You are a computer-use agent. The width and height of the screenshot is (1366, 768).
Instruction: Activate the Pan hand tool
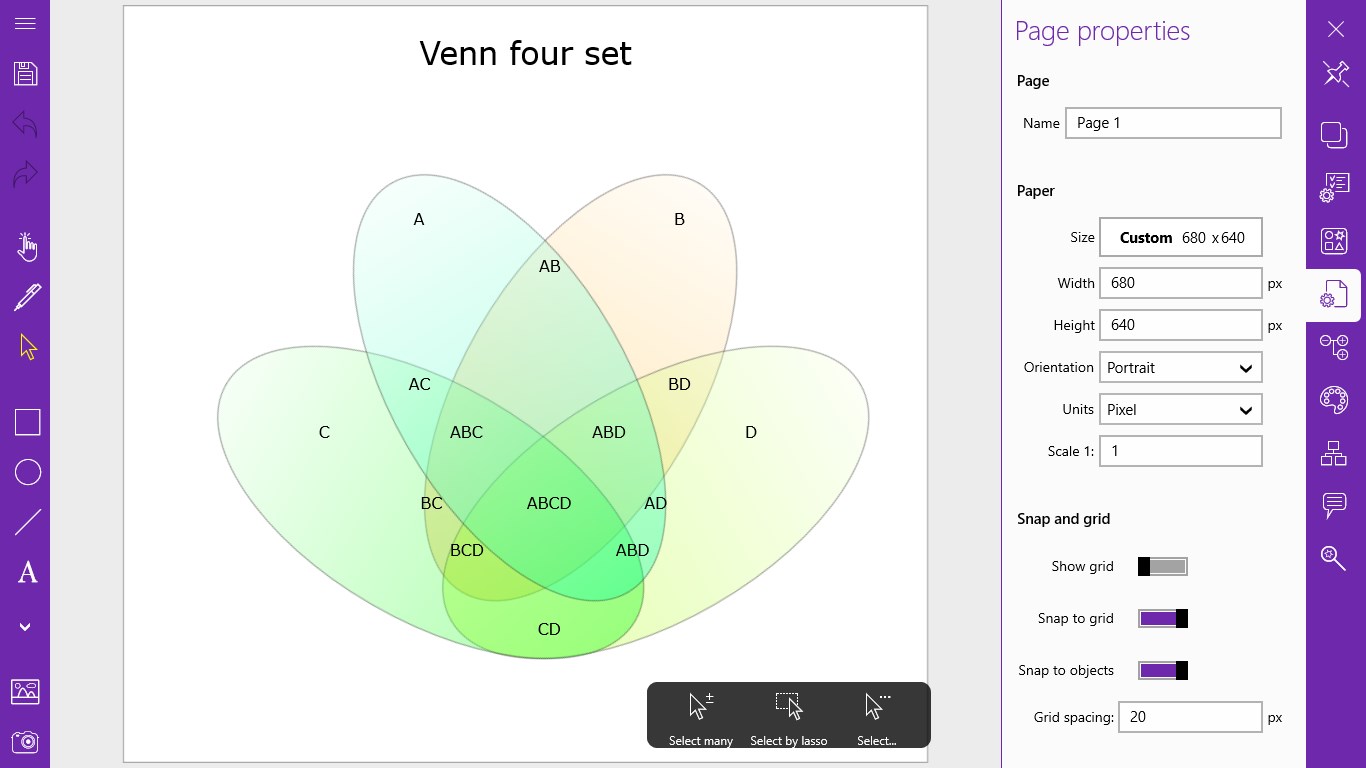[x=27, y=247]
